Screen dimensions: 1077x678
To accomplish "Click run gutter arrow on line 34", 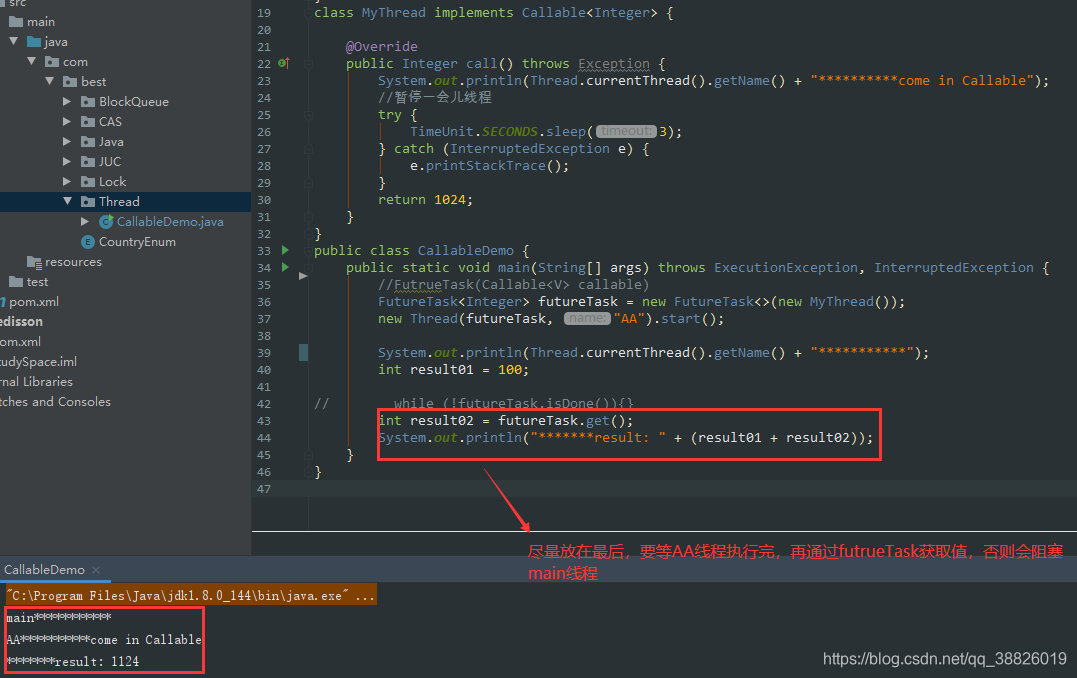I will [x=285, y=267].
